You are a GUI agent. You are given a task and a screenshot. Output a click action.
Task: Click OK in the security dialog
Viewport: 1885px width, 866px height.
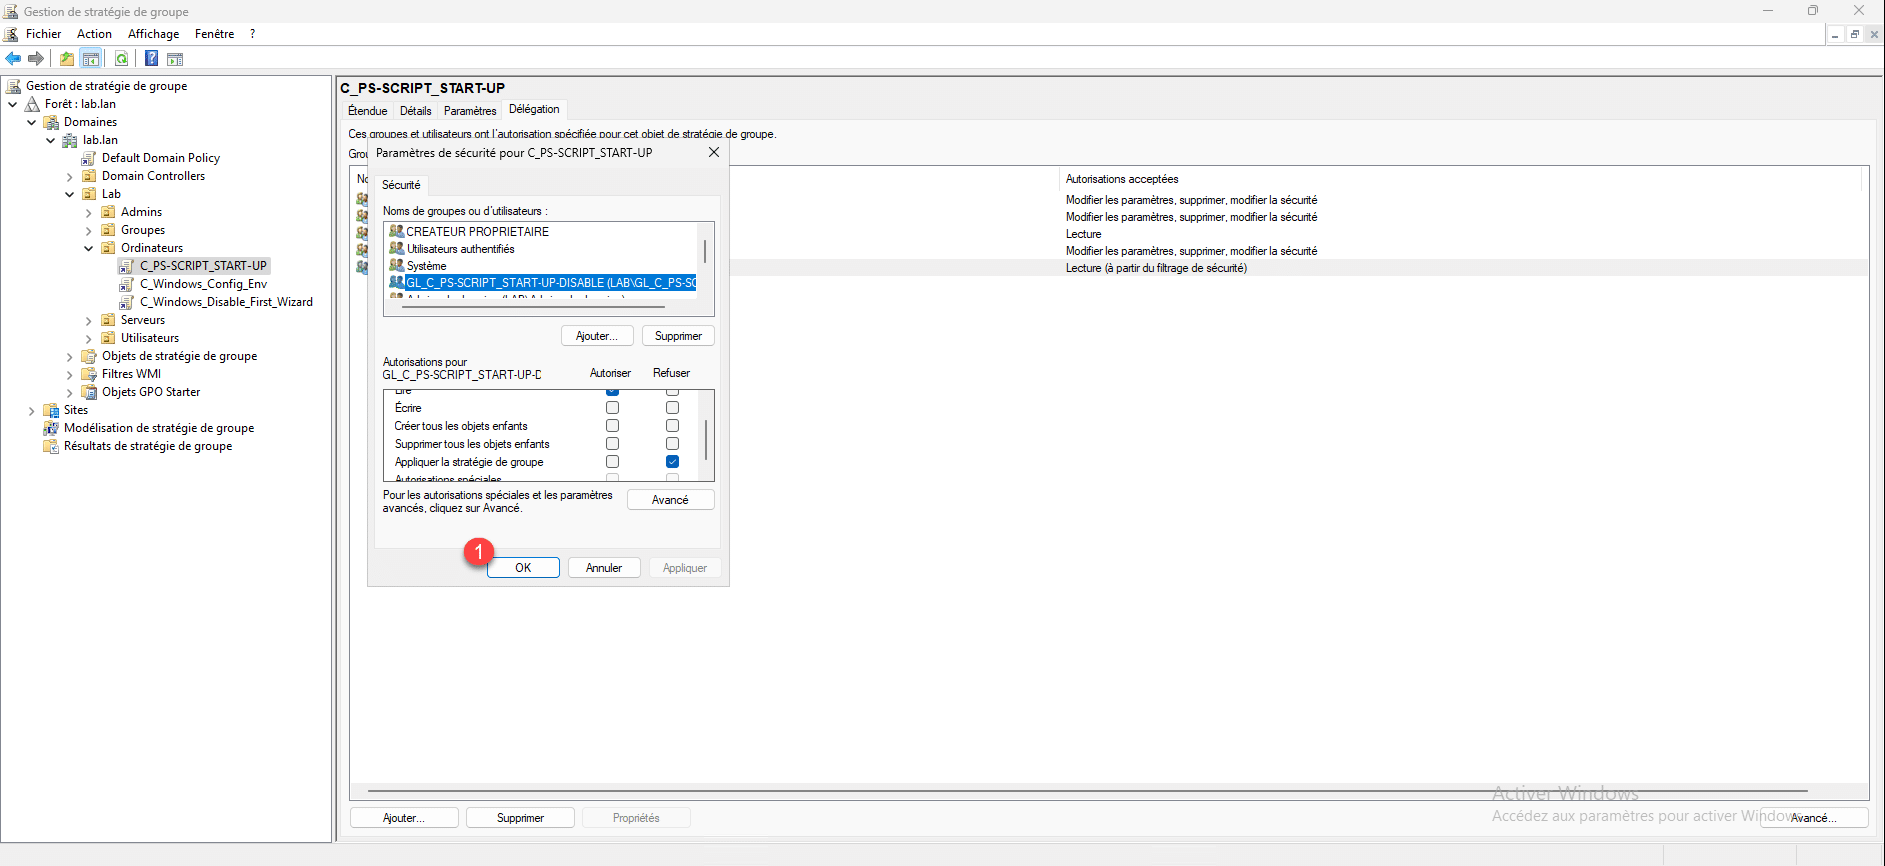click(523, 568)
